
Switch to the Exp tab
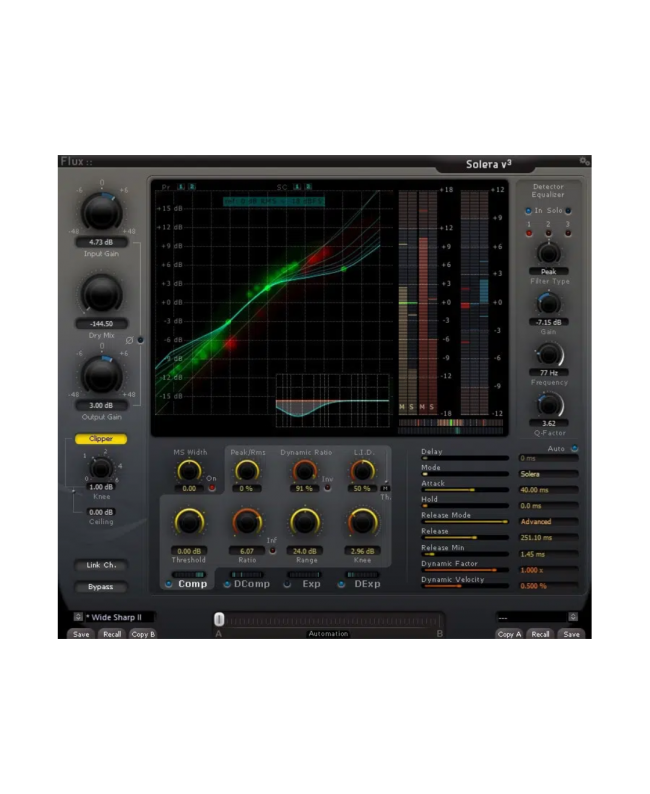311,584
